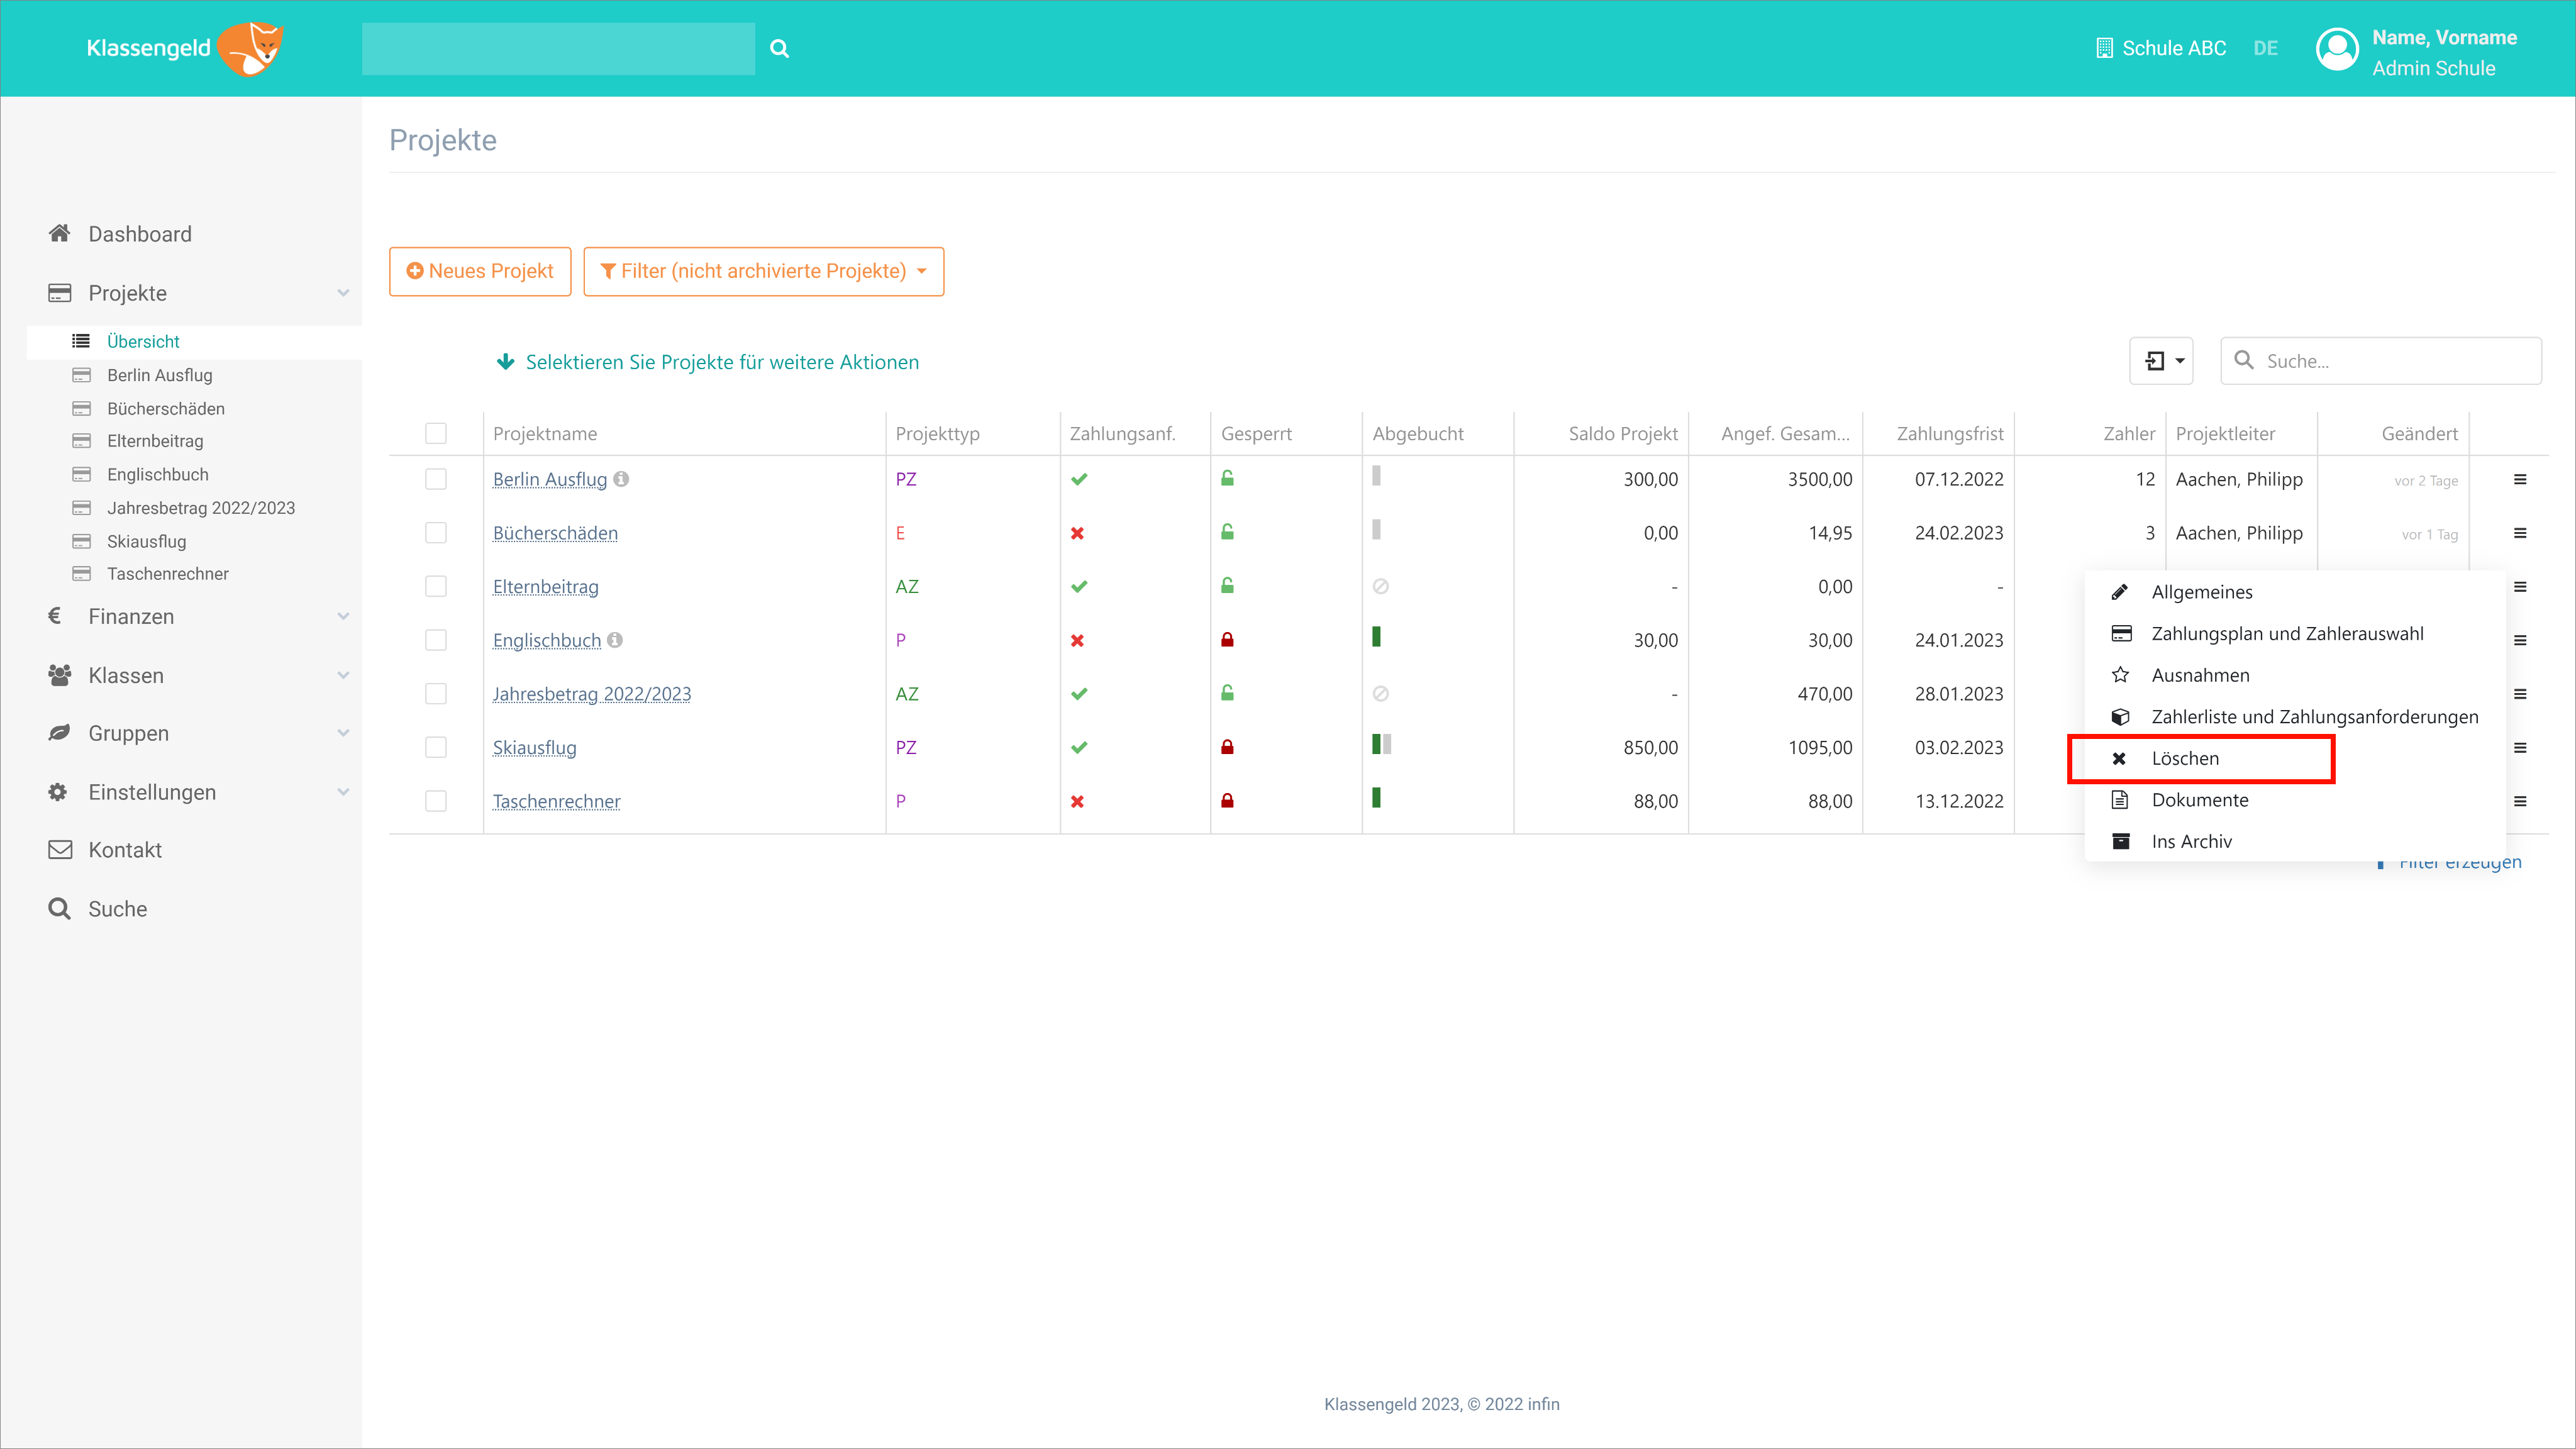This screenshot has height=1449, width=2576.
Task: Click the Klassen people icon
Action: pos(59,675)
